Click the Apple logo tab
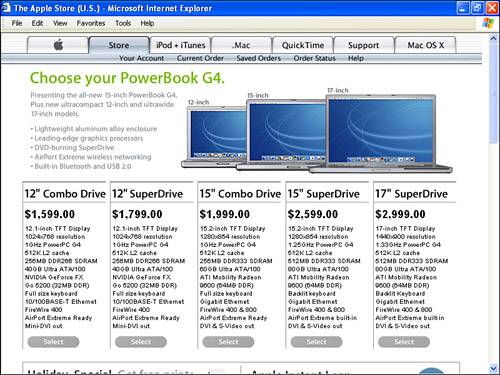This screenshot has width=500, height=375. 58,45
